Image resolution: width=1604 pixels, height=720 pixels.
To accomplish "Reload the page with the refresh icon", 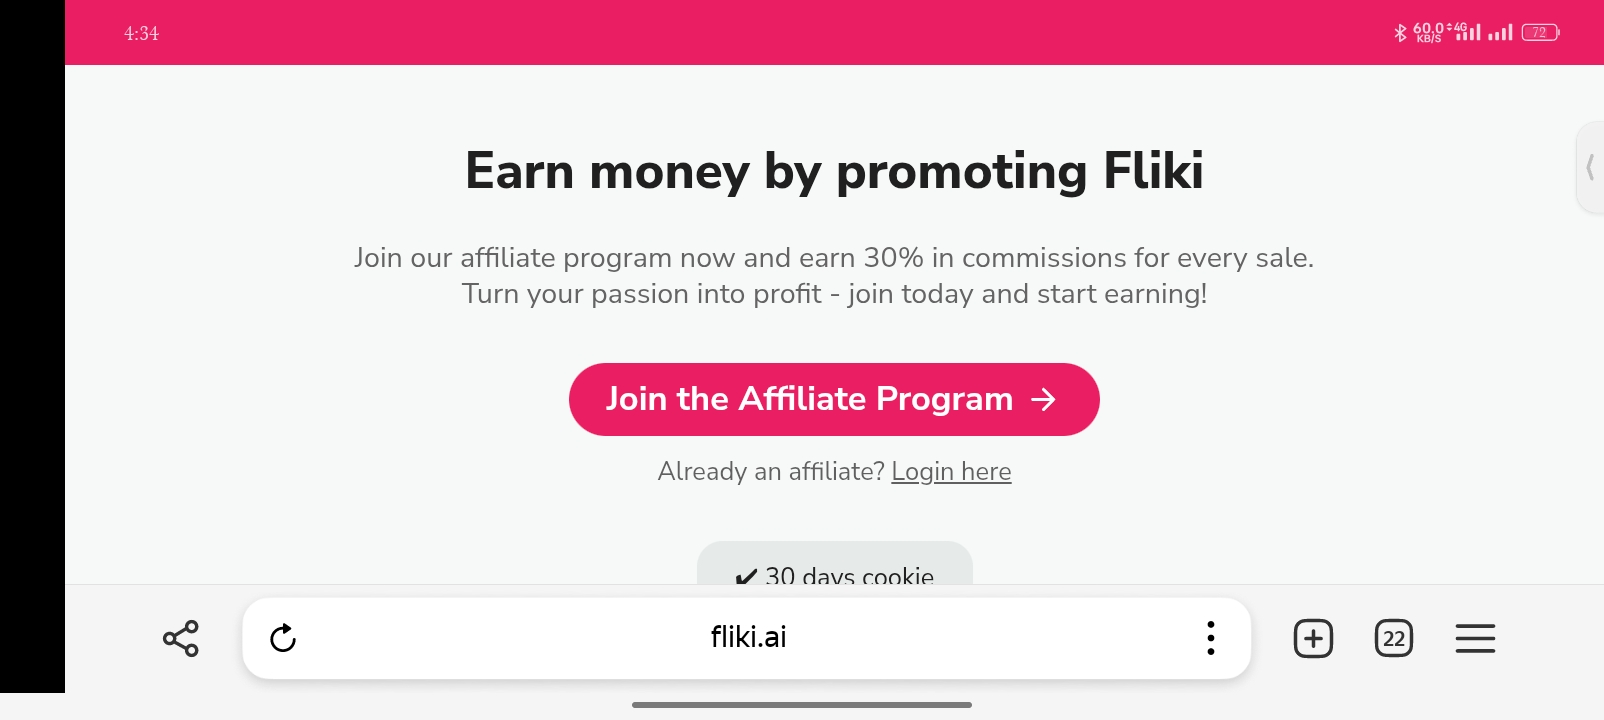I will tap(283, 638).
